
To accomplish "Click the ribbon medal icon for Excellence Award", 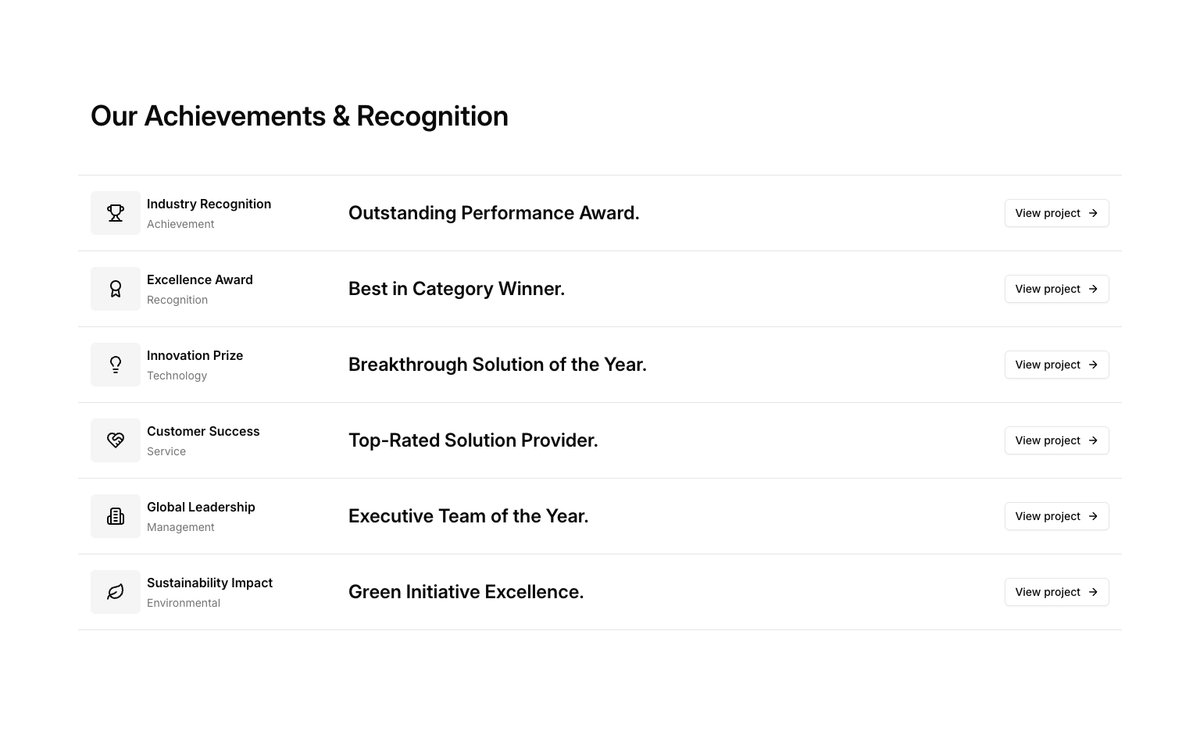I will pos(115,289).
